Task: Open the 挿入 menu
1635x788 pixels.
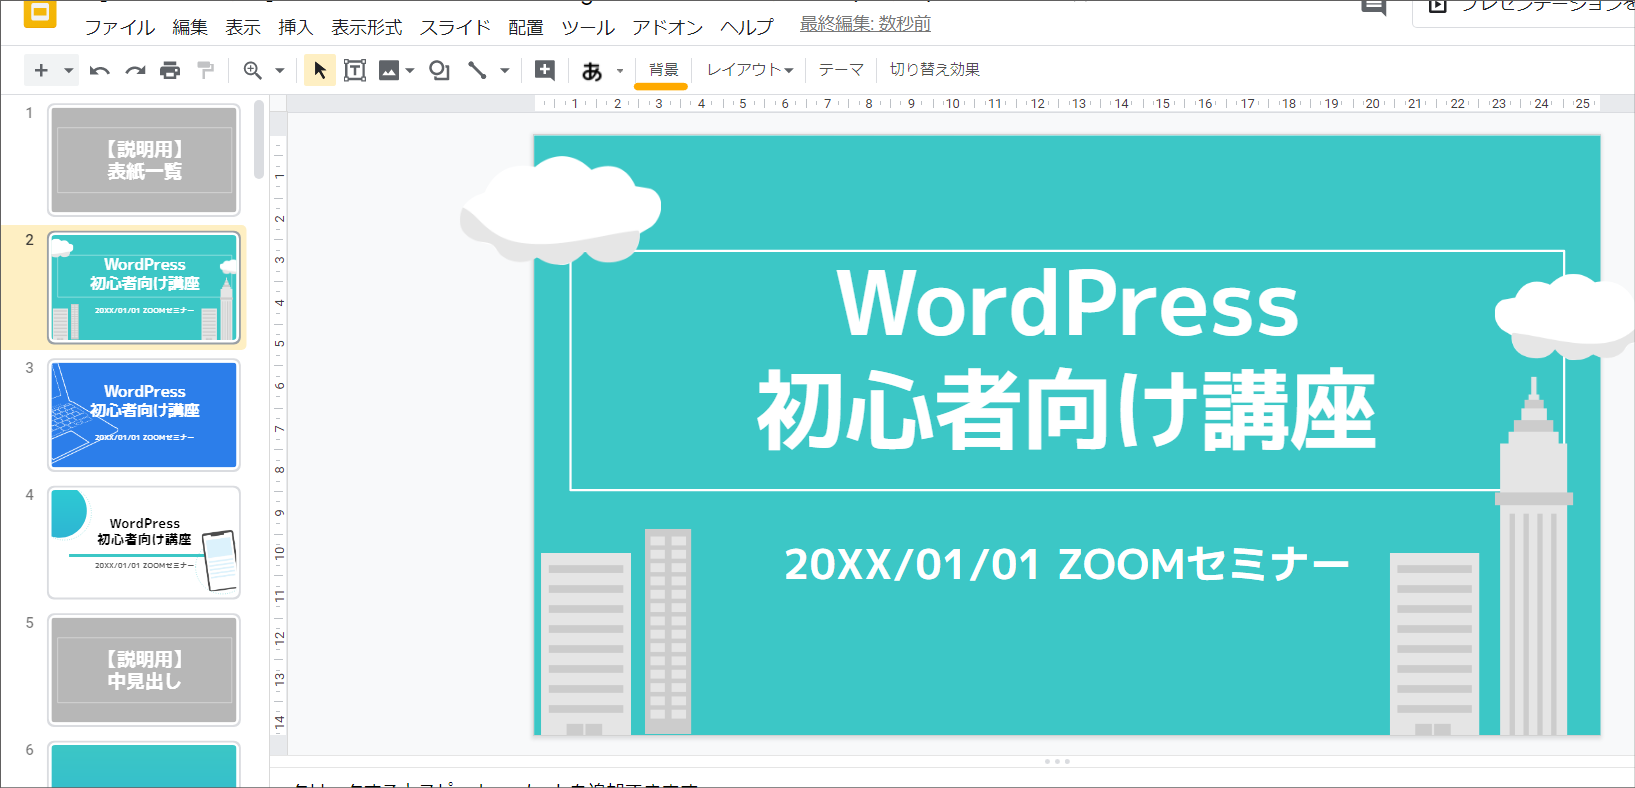Action: [x=295, y=27]
